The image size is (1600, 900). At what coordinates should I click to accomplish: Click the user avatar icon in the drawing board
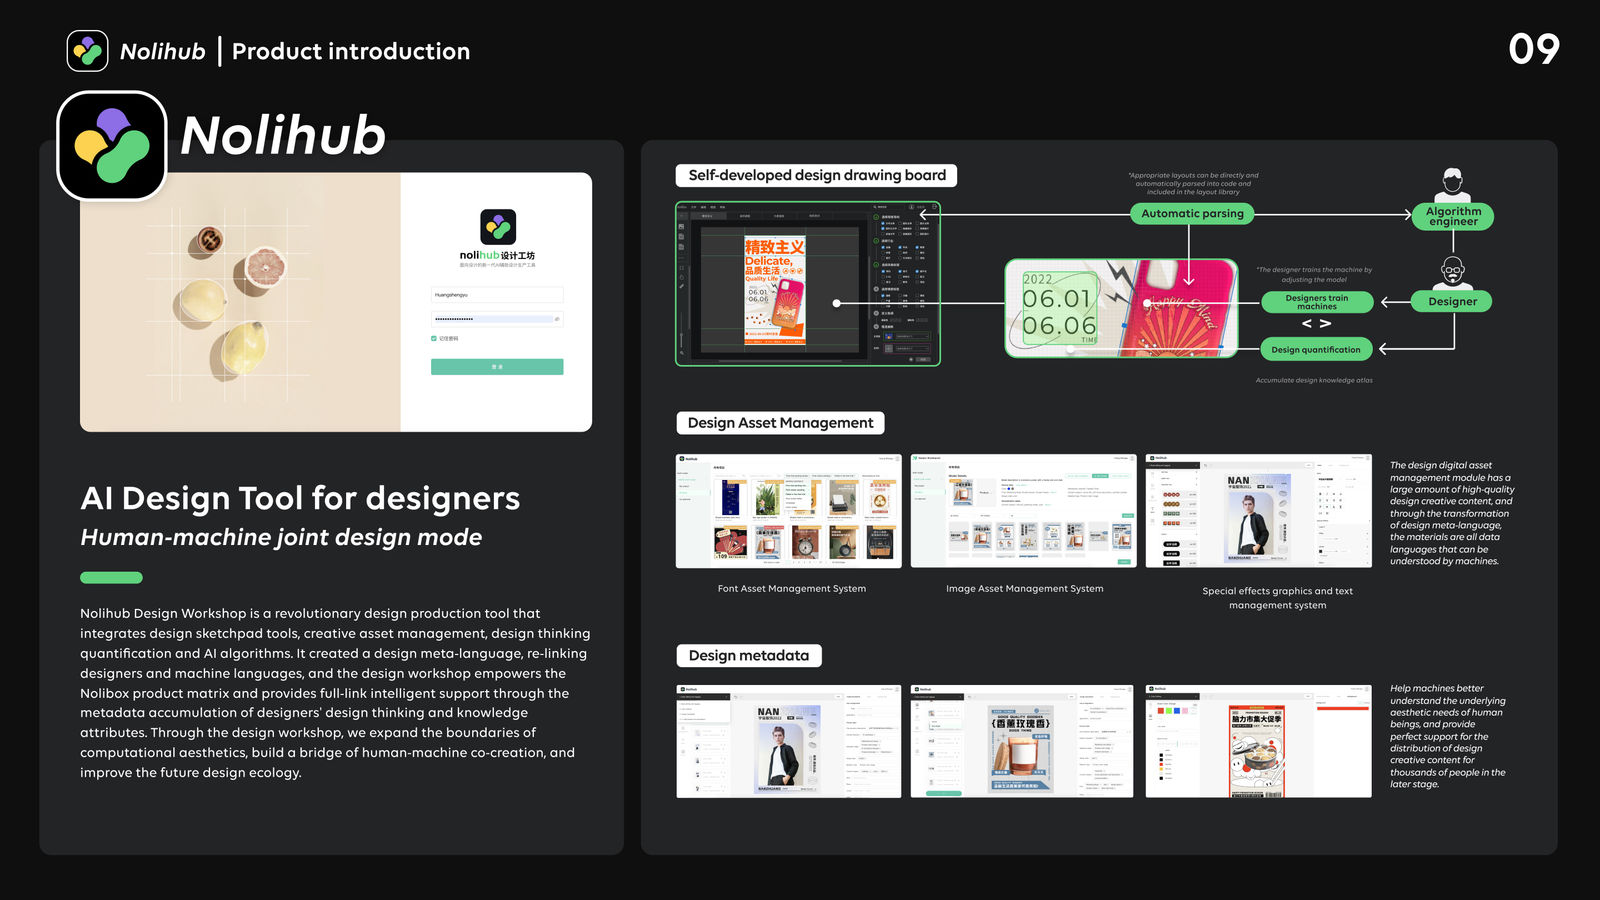[x=911, y=207]
